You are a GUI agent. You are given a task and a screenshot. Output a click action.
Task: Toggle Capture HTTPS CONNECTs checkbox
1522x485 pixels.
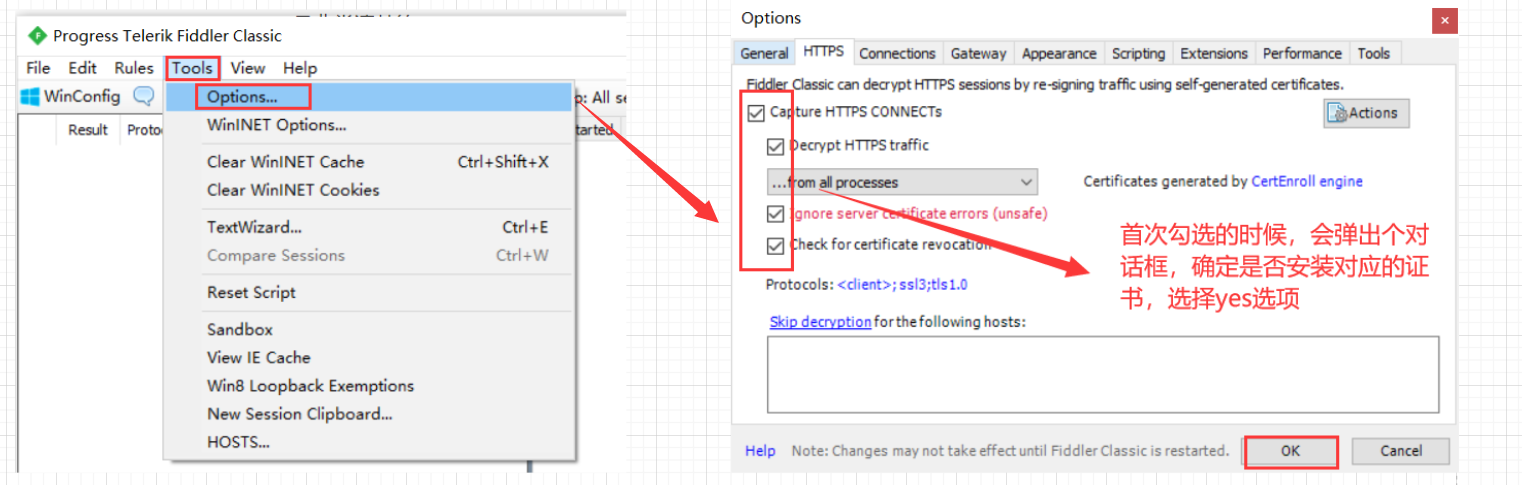pyautogui.click(x=756, y=112)
